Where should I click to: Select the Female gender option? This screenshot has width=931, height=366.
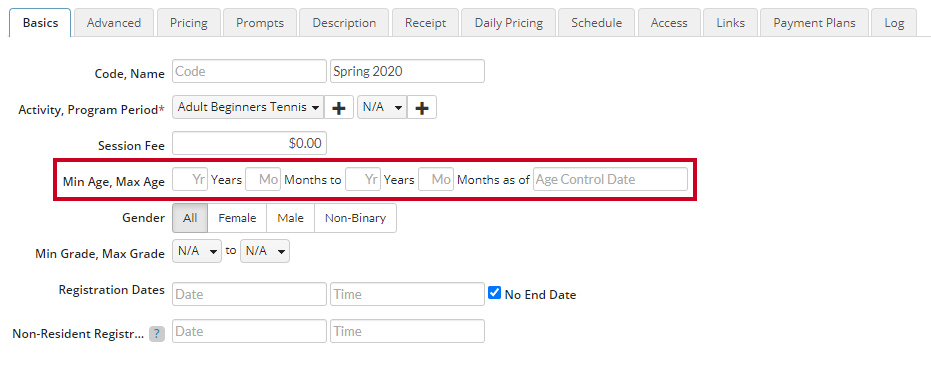point(237,218)
